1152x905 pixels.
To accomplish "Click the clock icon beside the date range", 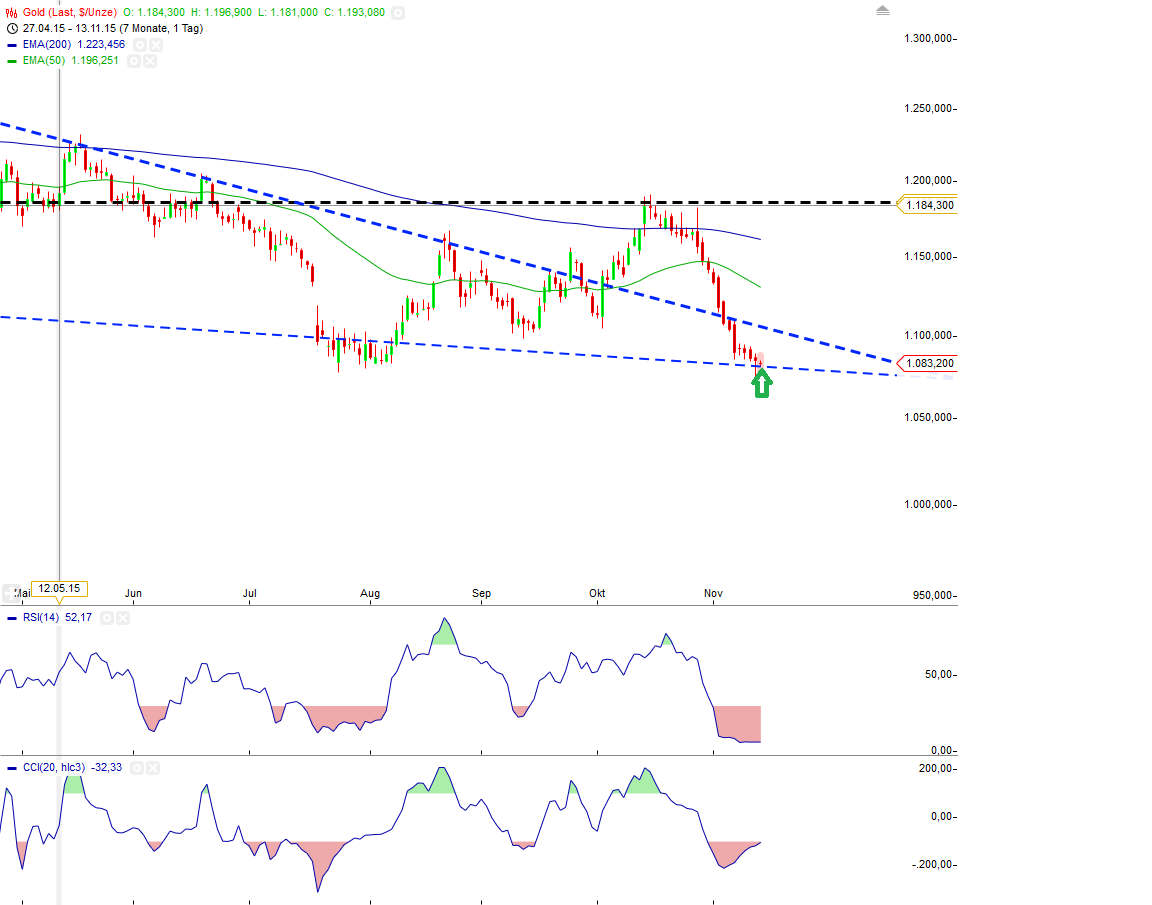I will click(x=11, y=28).
